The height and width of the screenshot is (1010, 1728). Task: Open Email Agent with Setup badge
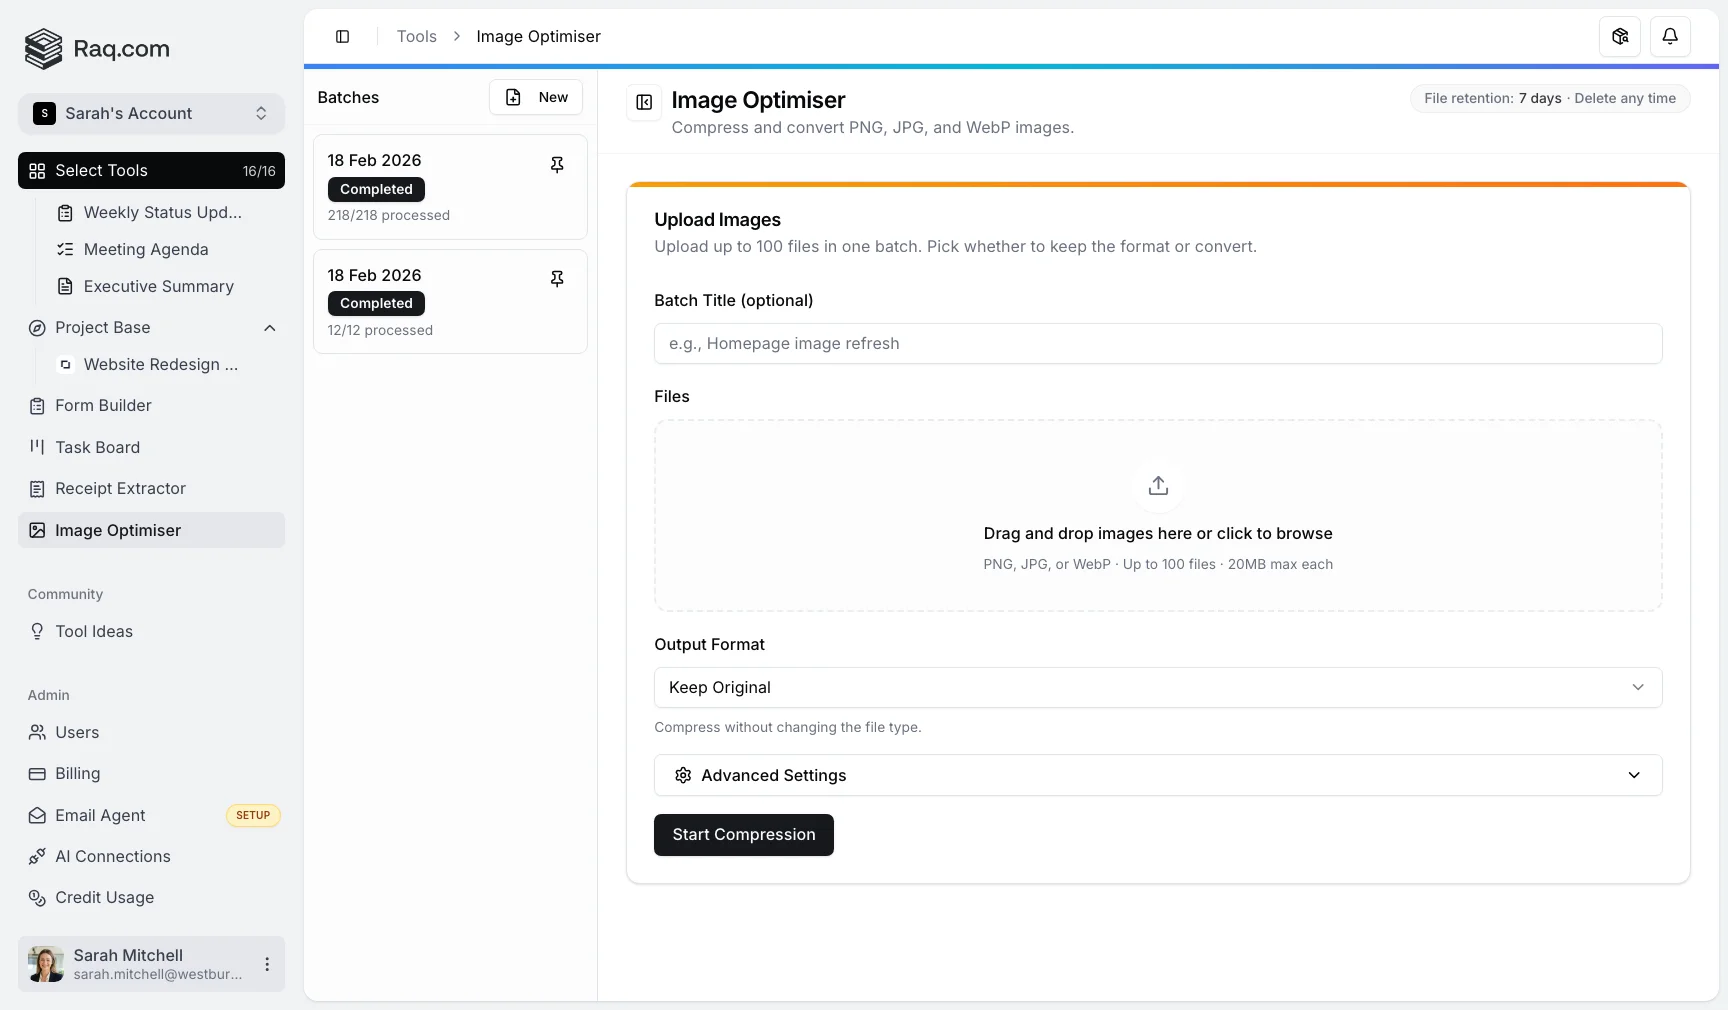click(x=100, y=816)
